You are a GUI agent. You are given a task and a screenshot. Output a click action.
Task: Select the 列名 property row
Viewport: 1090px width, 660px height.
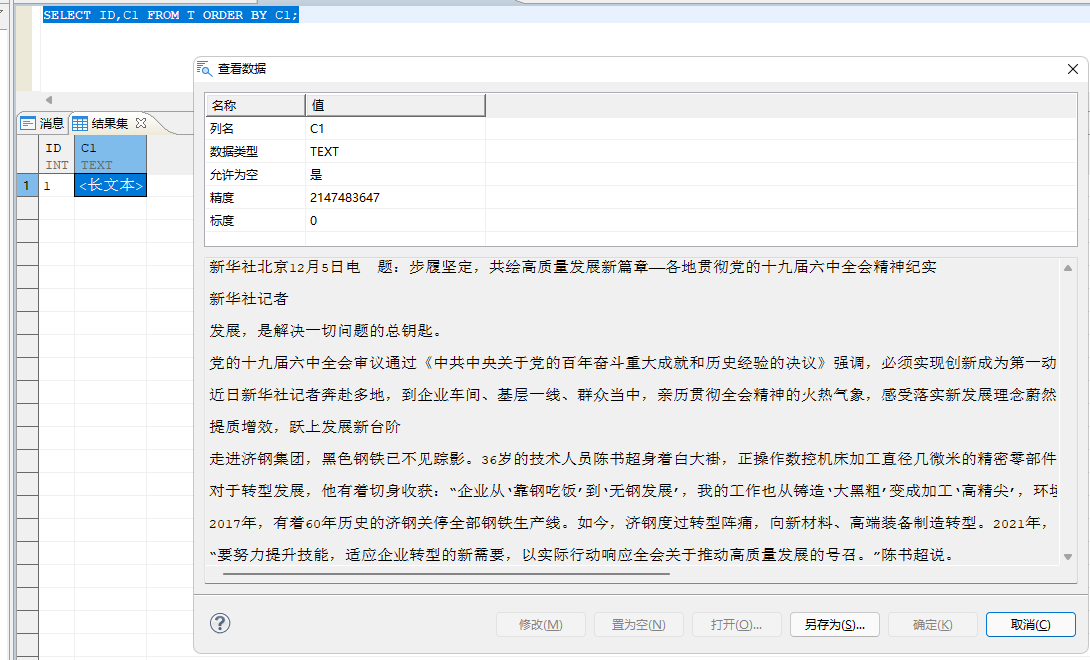pos(640,128)
